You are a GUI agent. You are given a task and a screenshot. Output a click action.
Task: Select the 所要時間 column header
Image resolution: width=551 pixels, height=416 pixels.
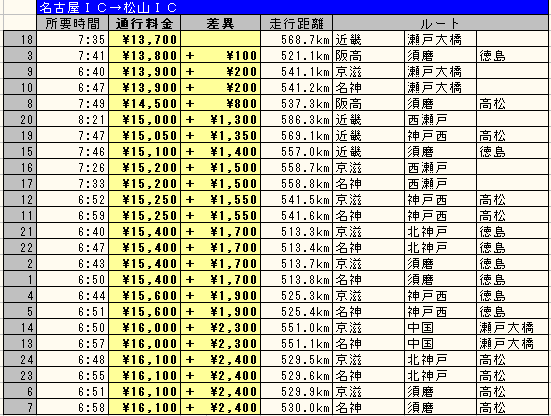tap(72, 23)
